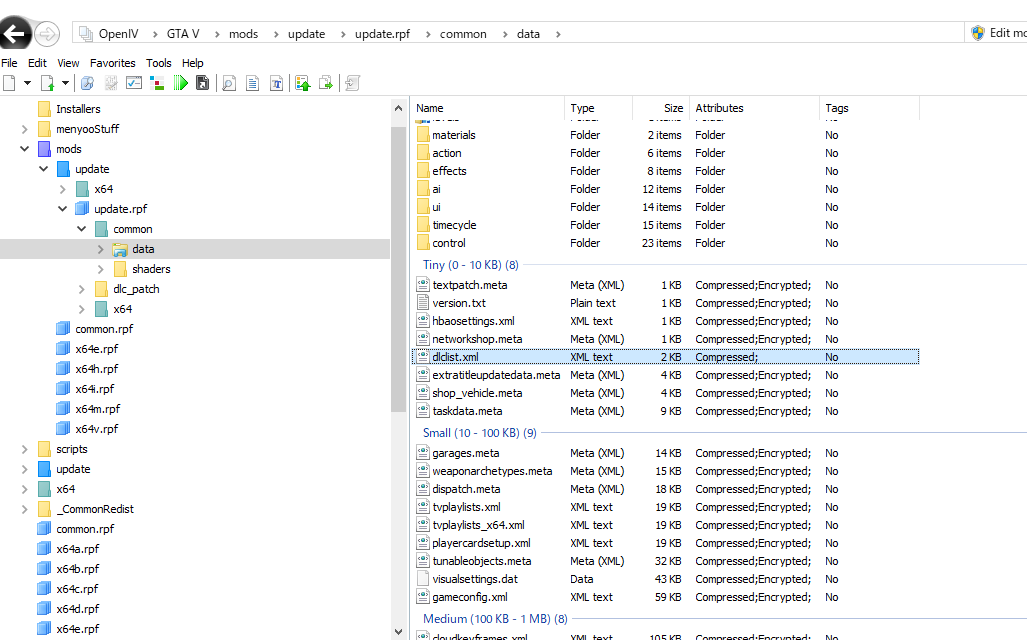The width and height of the screenshot is (1027, 640).
Task: Open the View menu
Action: pyautogui.click(x=68, y=63)
